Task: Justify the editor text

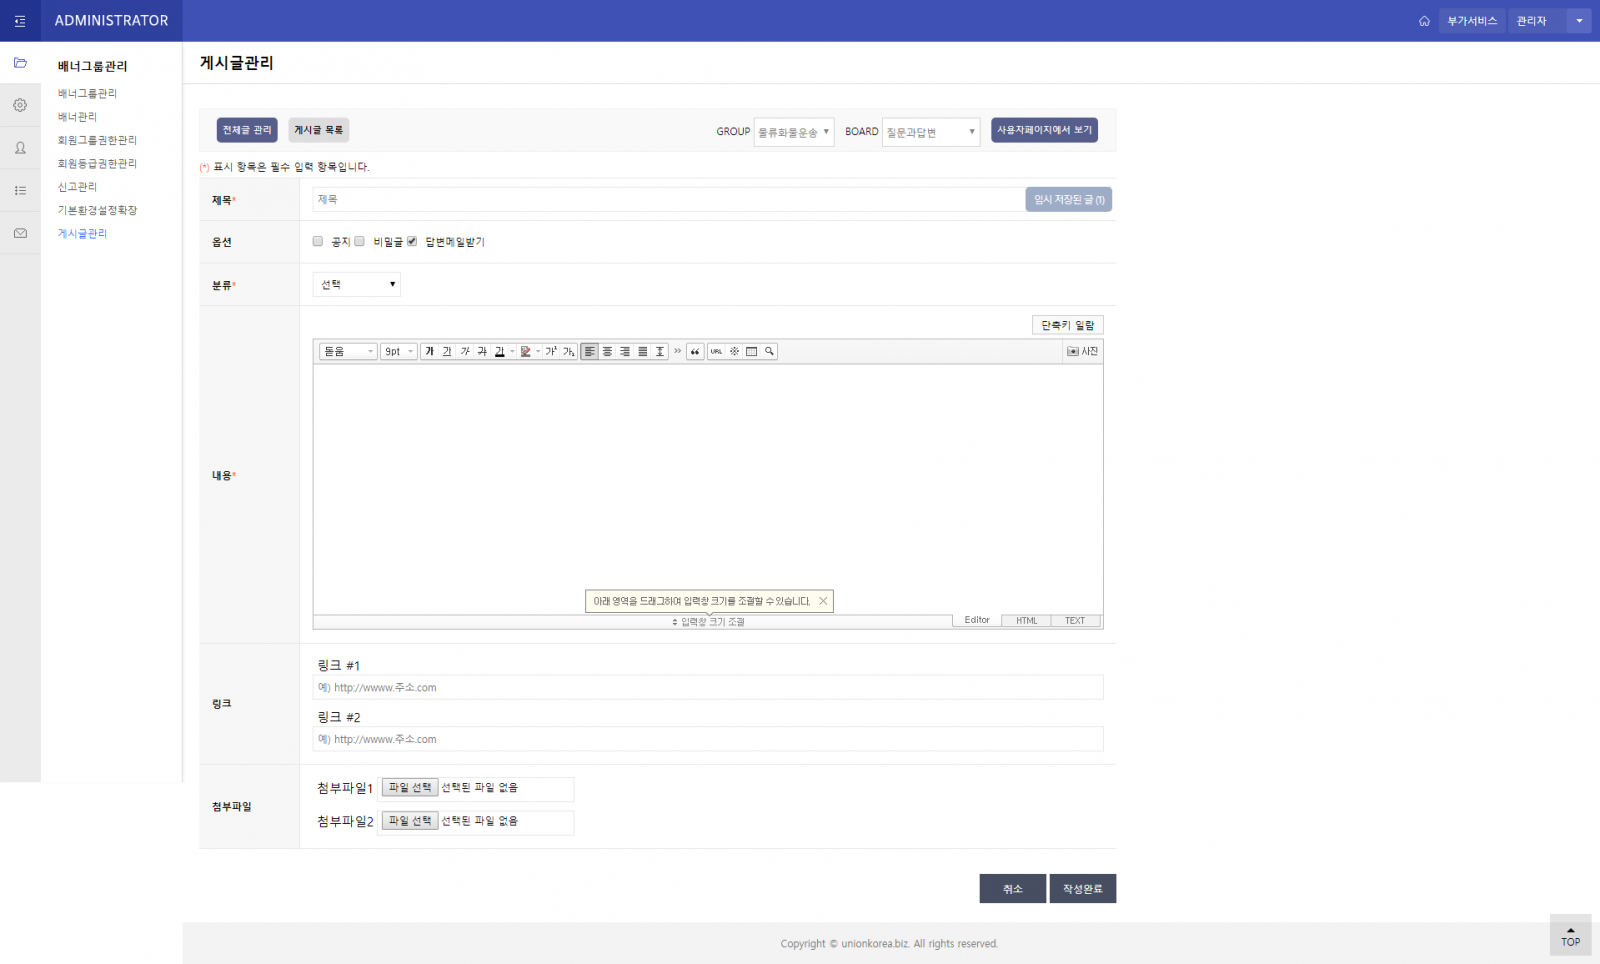Action: [x=643, y=351]
